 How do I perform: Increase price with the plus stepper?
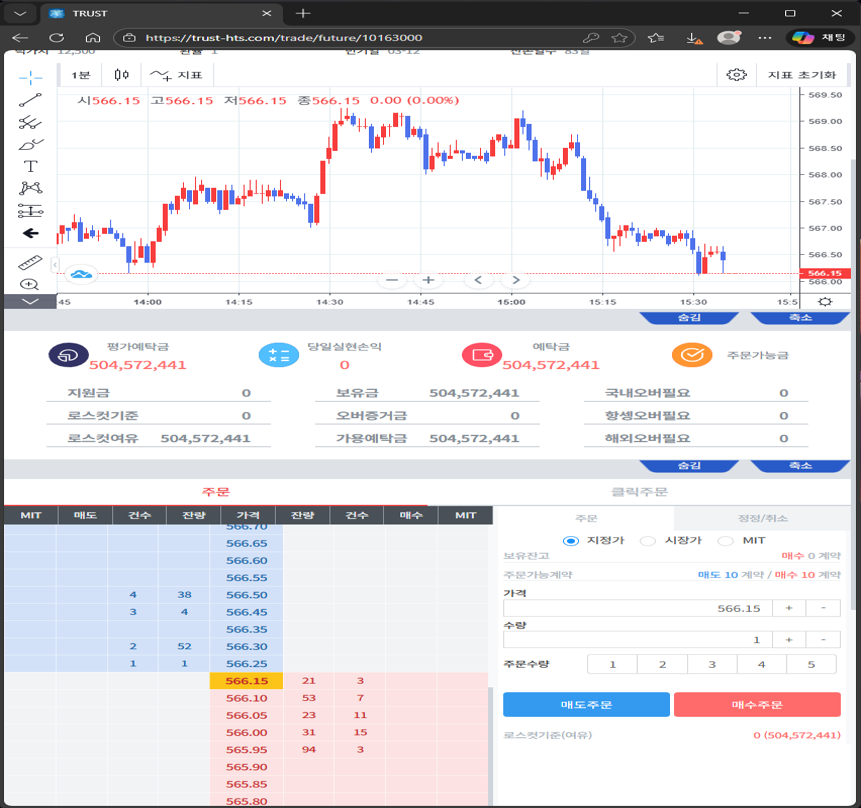[x=789, y=608]
